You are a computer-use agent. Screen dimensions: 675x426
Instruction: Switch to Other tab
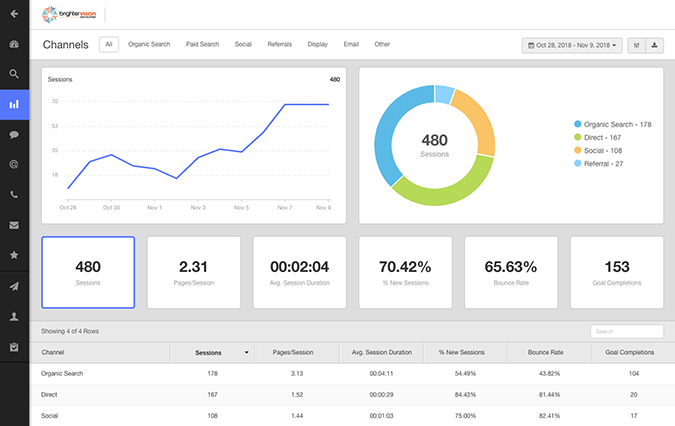pos(382,44)
